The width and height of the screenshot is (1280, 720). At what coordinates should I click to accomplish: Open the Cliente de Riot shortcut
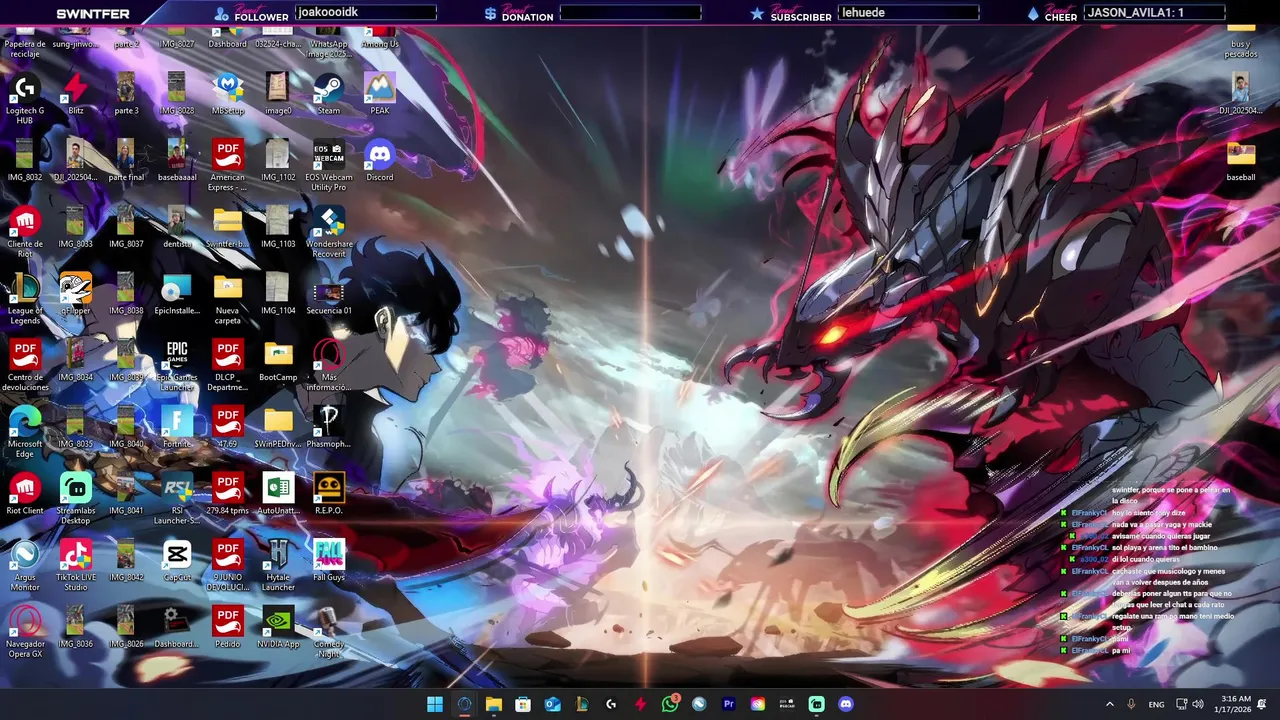[x=25, y=231]
